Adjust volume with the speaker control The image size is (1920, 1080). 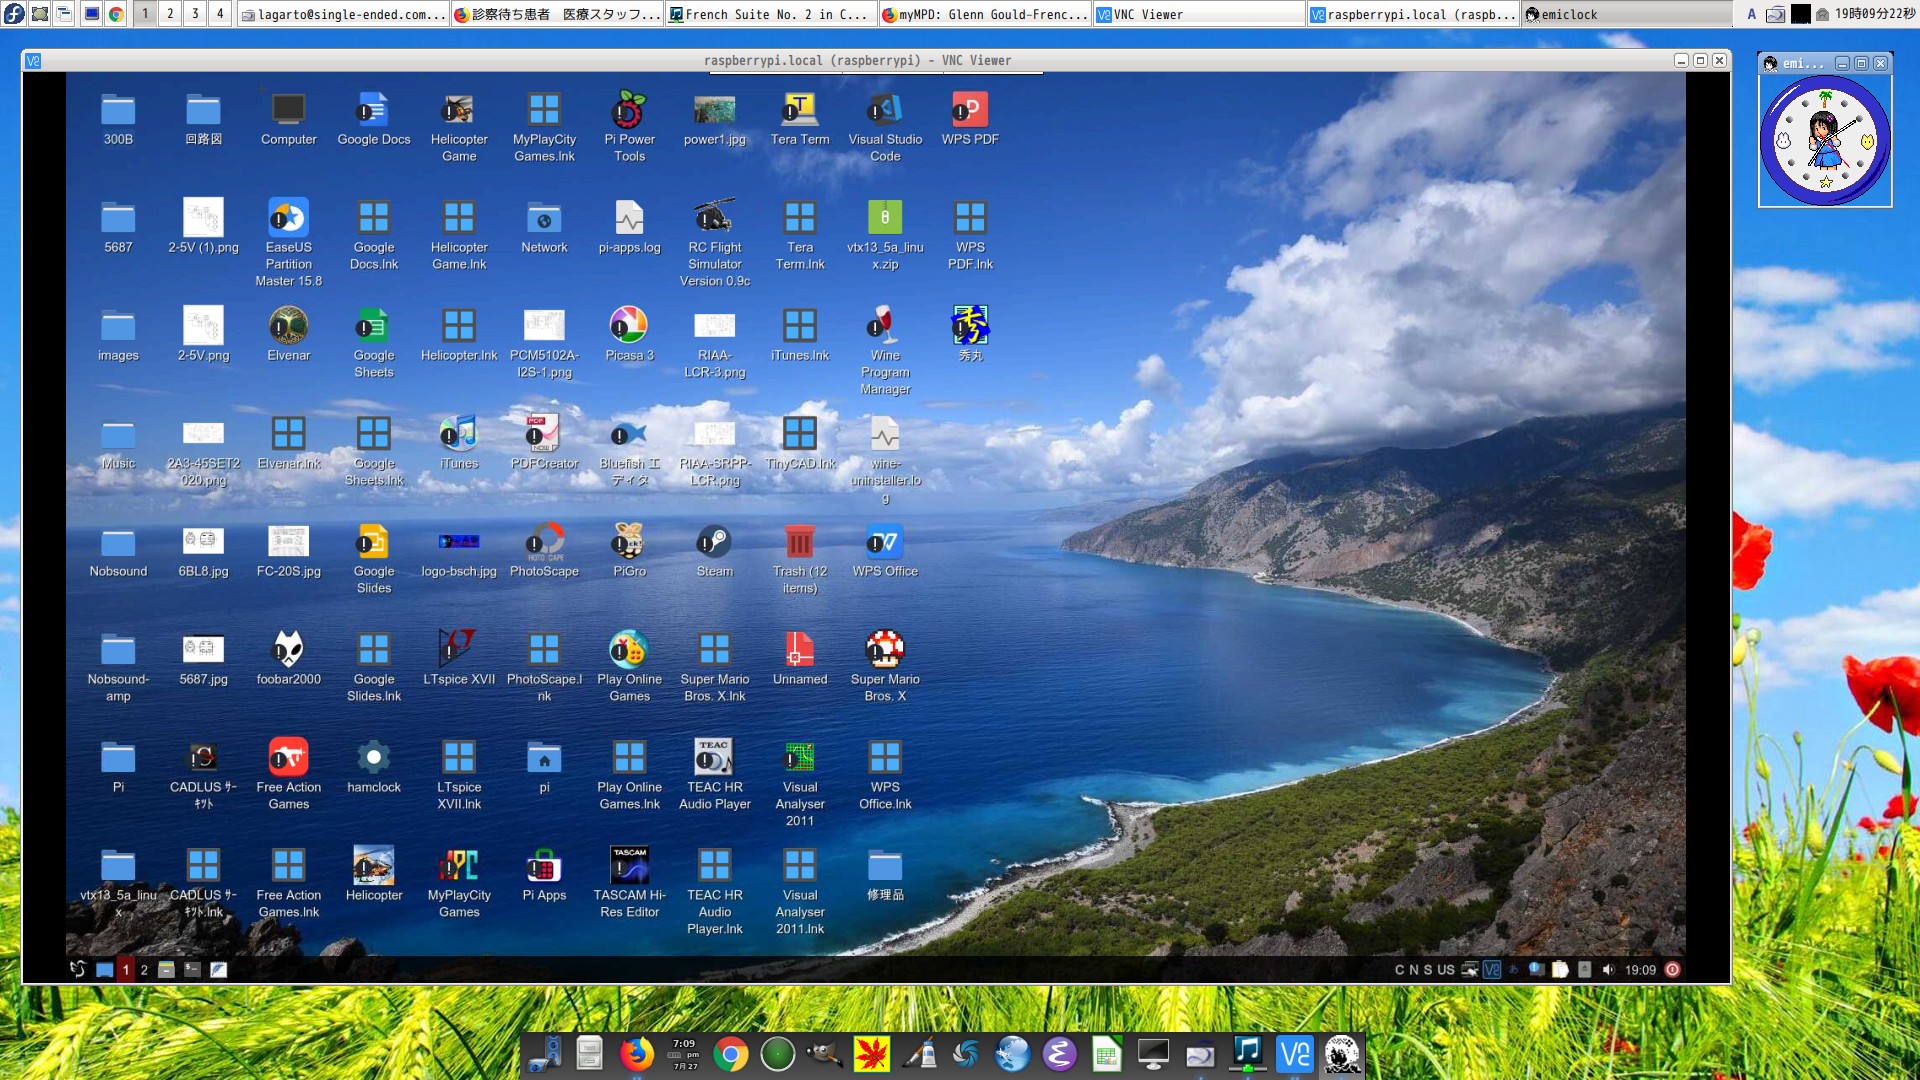pyautogui.click(x=1608, y=969)
